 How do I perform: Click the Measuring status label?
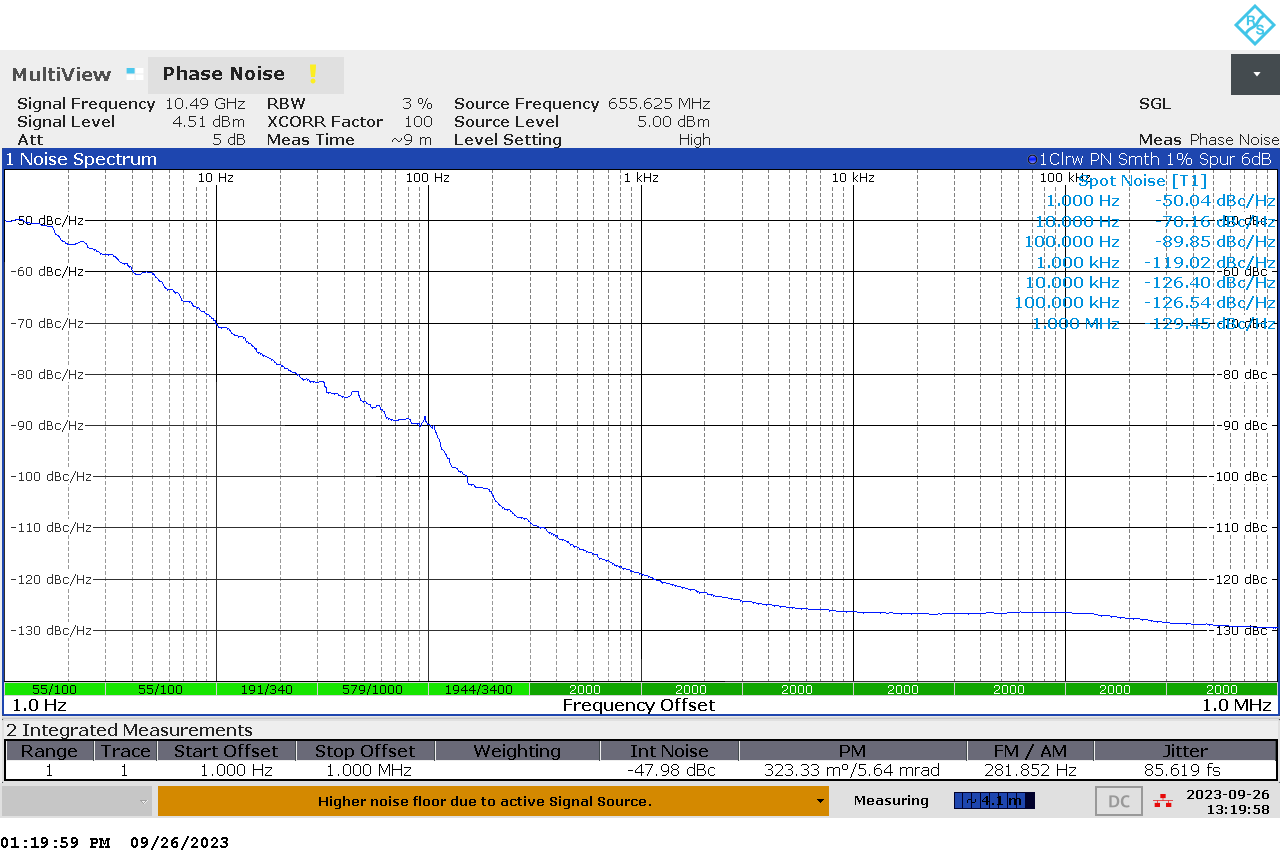tap(891, 801)
